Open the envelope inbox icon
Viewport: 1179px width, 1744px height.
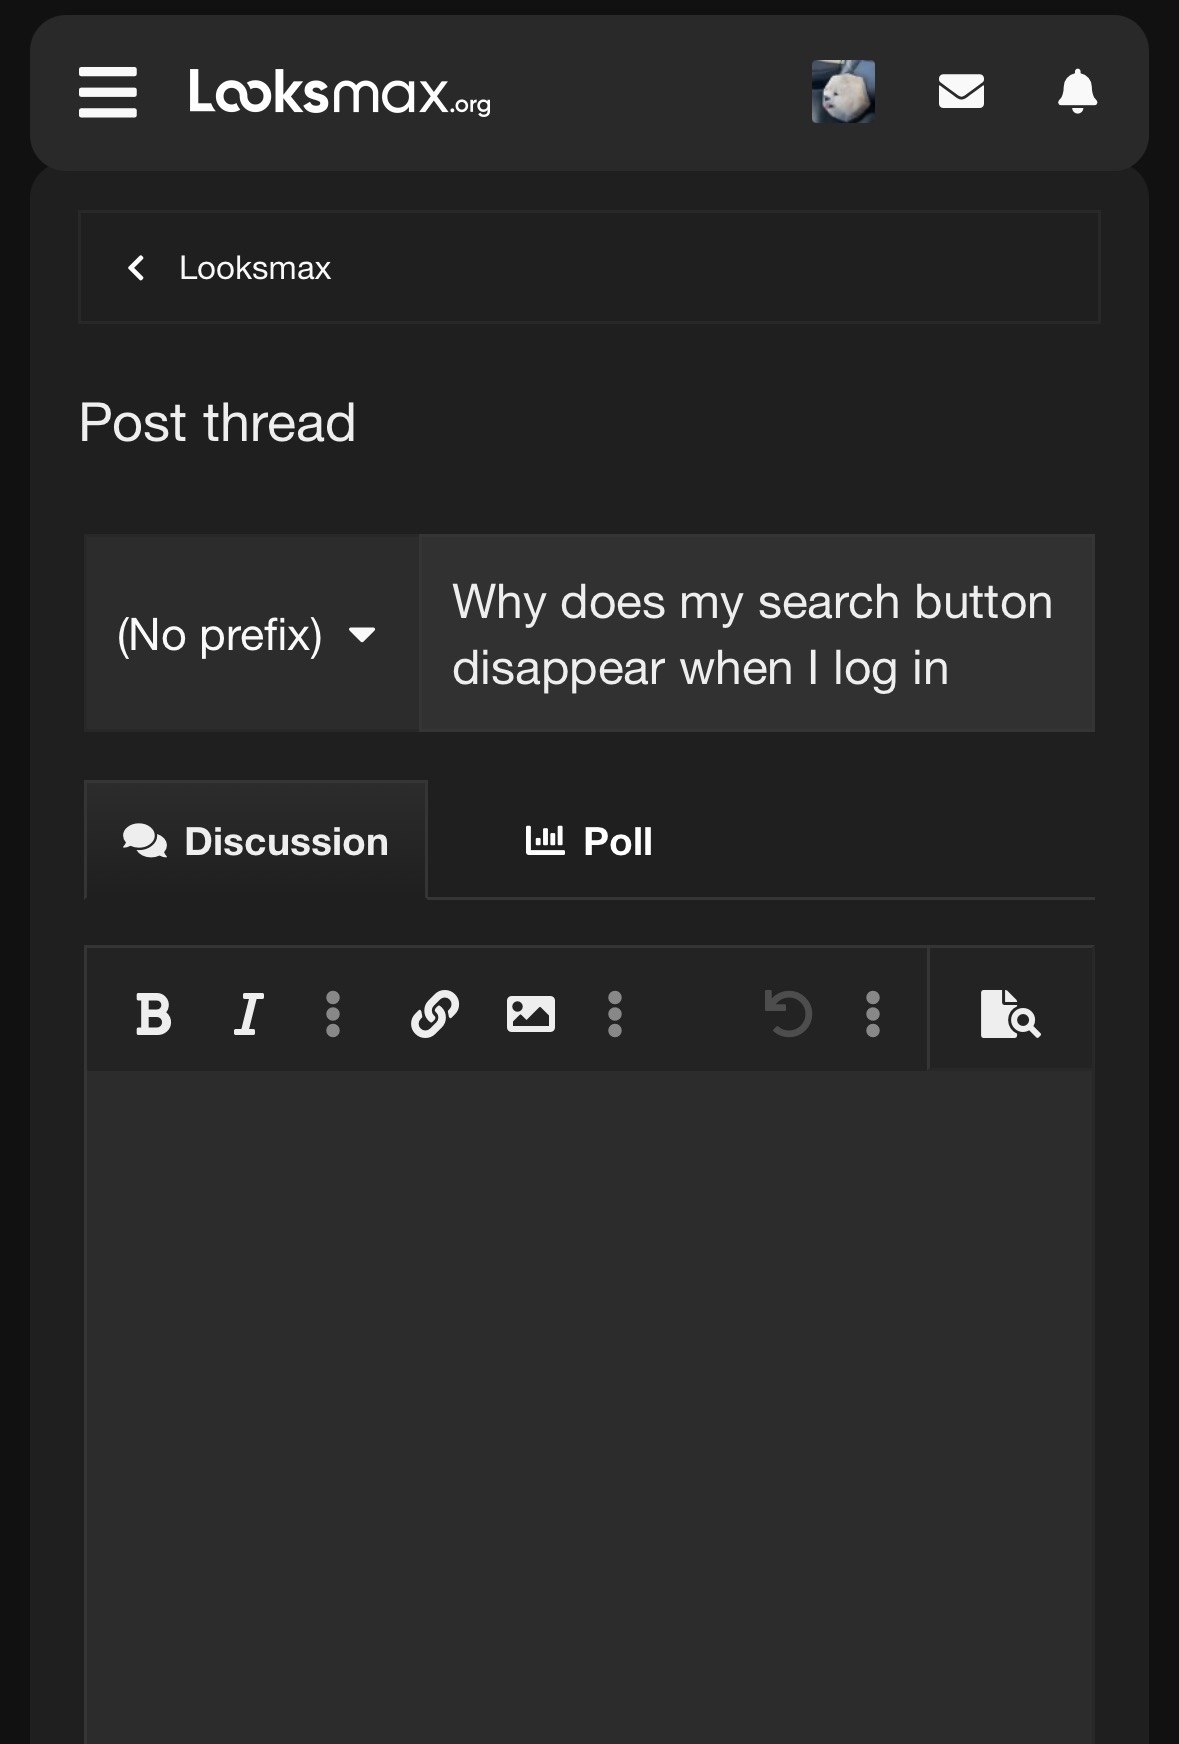(961, 92)
